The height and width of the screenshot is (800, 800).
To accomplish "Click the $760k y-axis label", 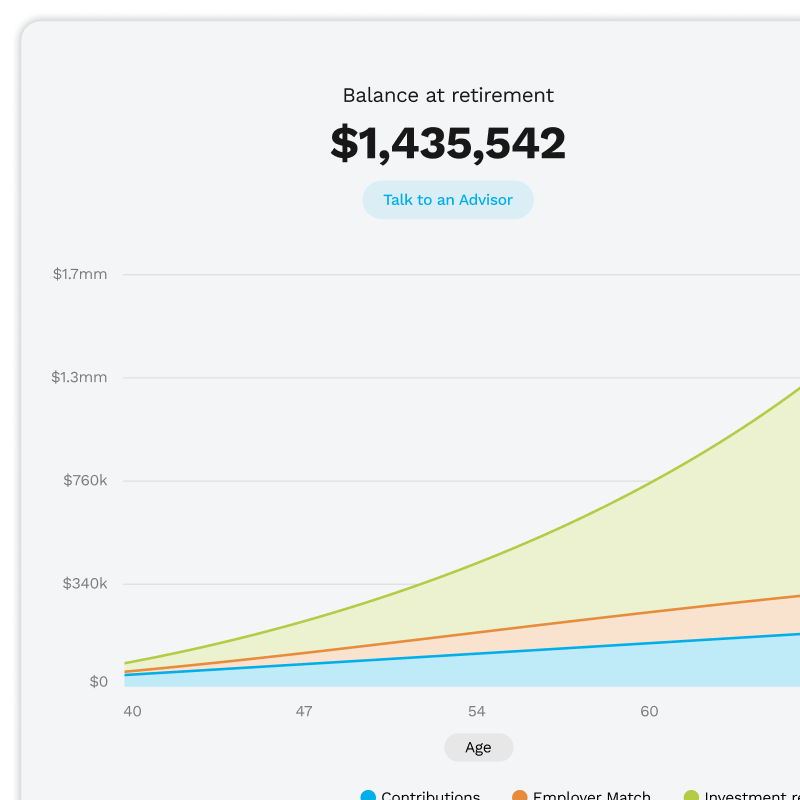I will tap(85, 480).
